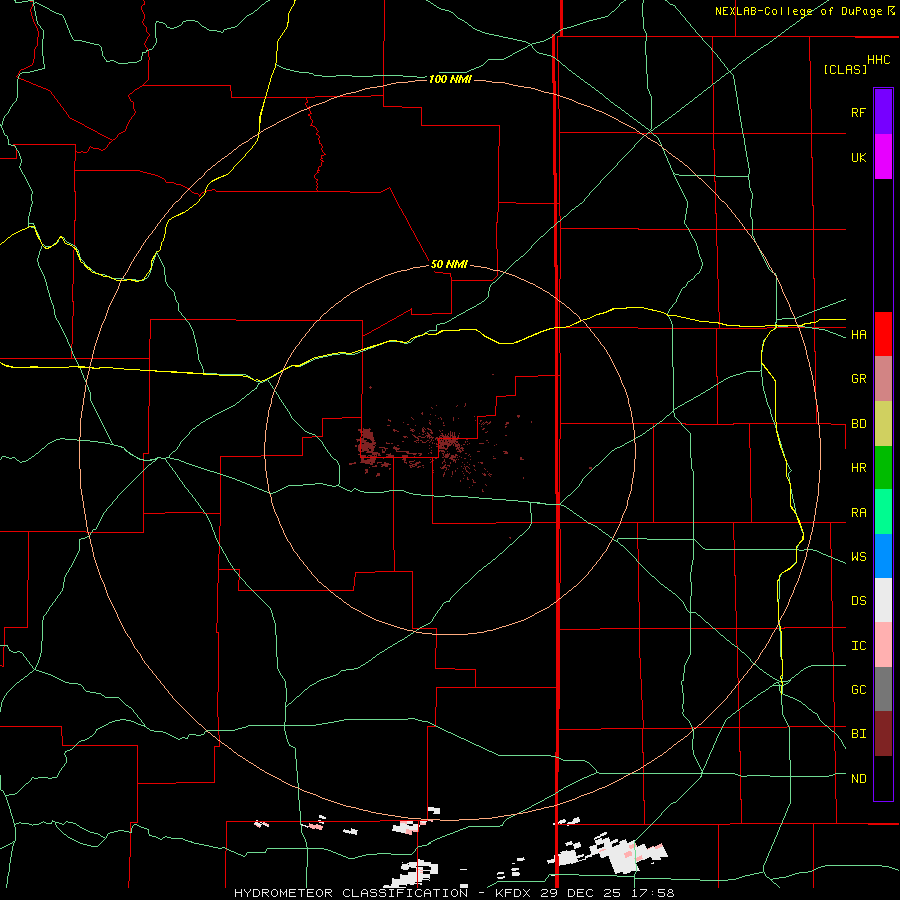Click the dense biological echo cluster near radar center
900x900 pixels.
coord(448,443)
